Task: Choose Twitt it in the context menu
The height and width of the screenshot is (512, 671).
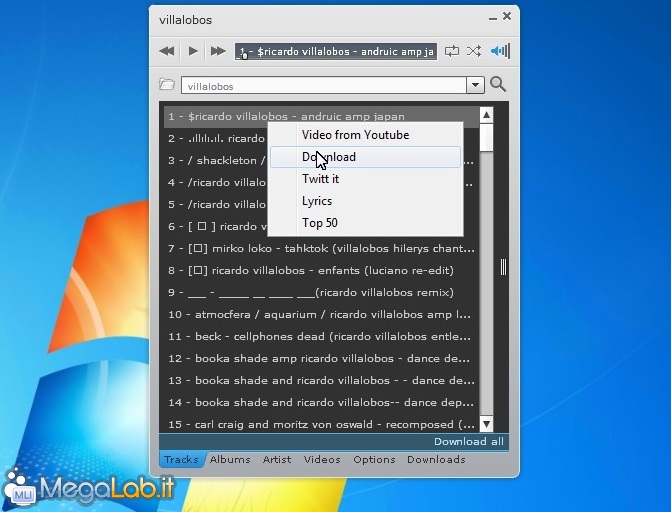Action: point(365,179)
